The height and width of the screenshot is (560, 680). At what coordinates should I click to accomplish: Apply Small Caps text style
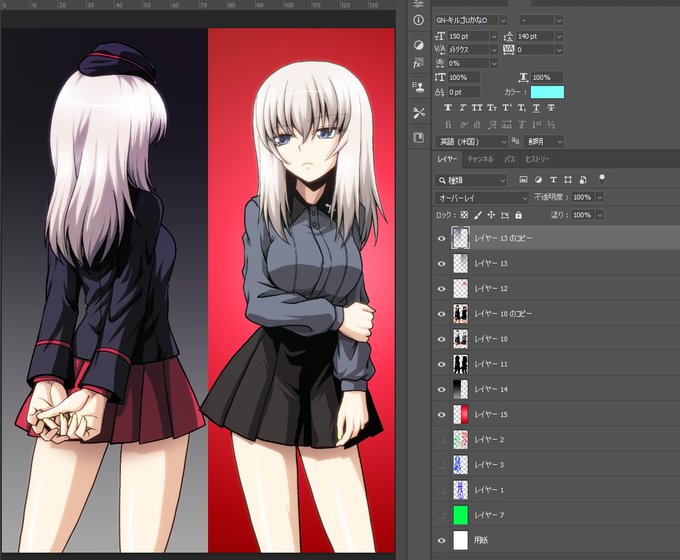tap(492, 108)
